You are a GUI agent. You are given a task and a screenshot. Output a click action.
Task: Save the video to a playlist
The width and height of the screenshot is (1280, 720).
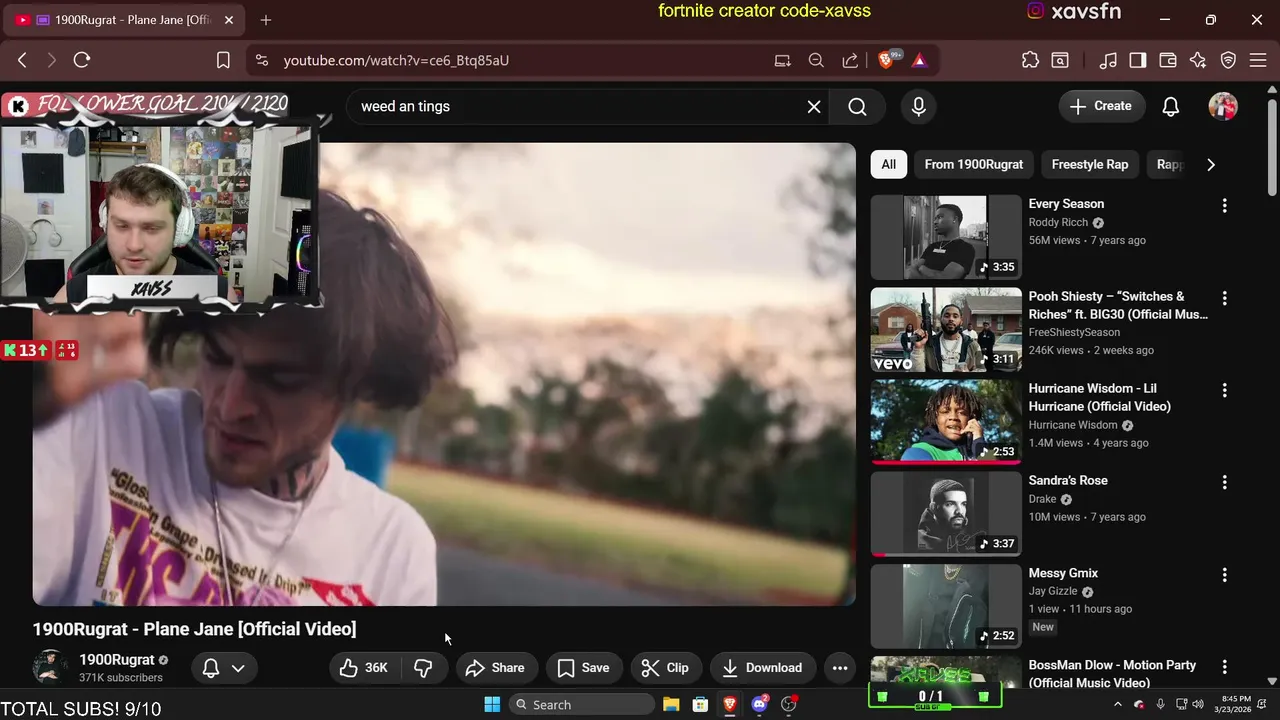pos(584,668)
